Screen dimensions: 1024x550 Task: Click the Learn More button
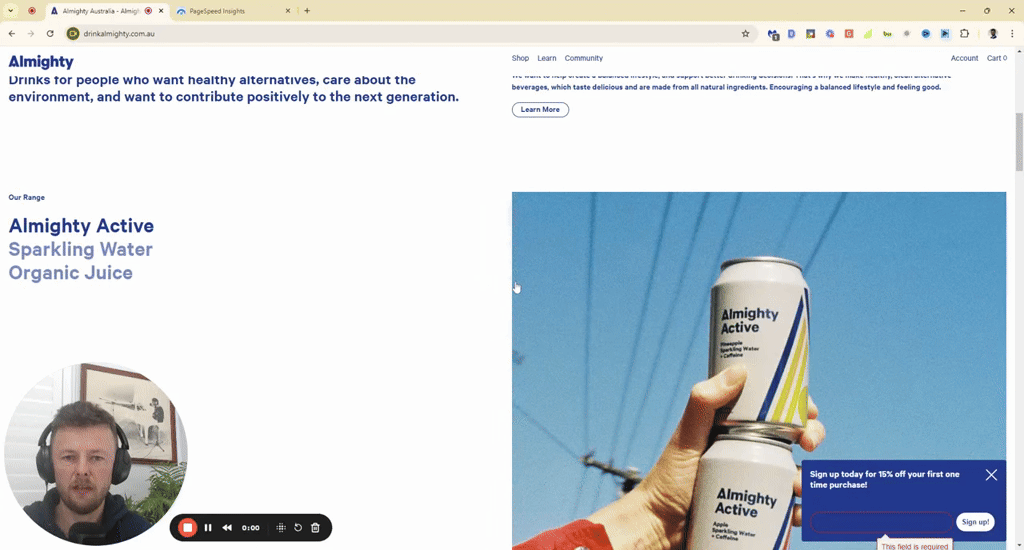tap(540, 110)
